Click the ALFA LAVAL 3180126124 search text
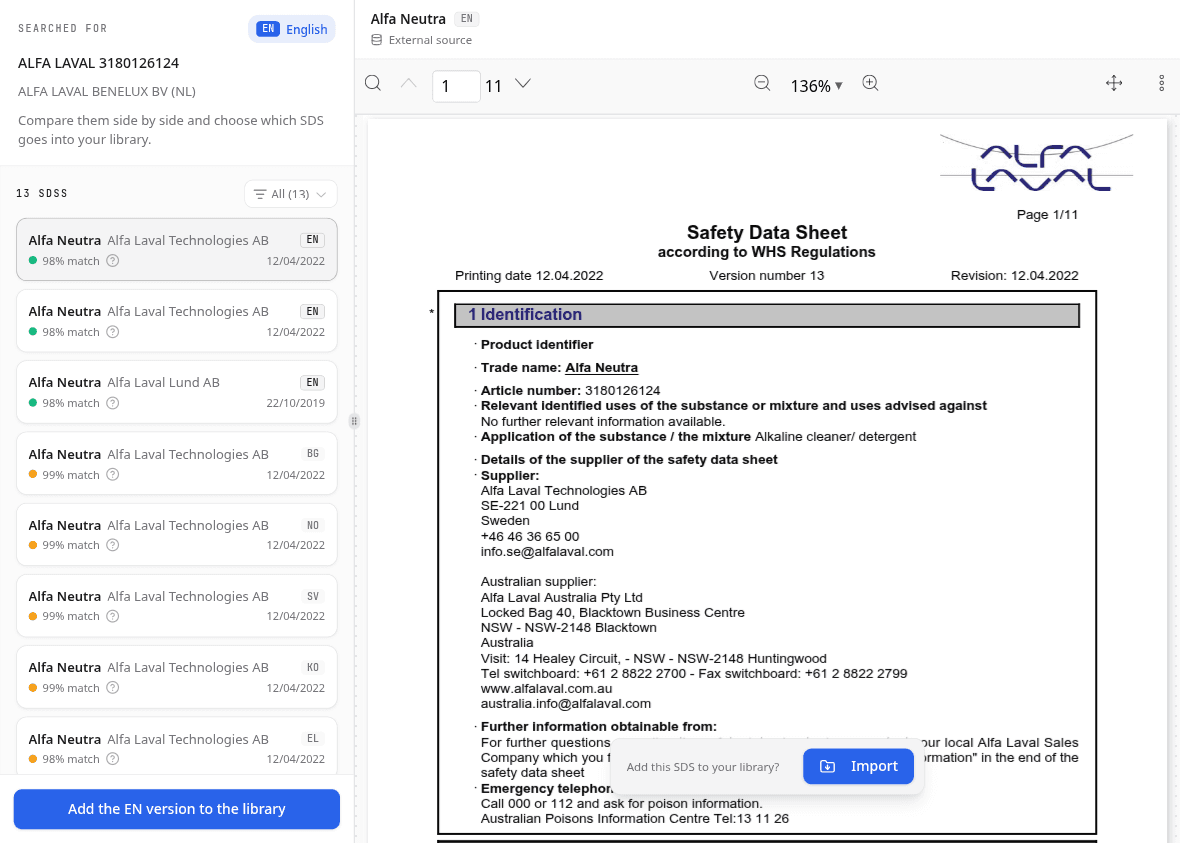The width and height of the screenshot is (1180, 843). click(x=99, y=63)
